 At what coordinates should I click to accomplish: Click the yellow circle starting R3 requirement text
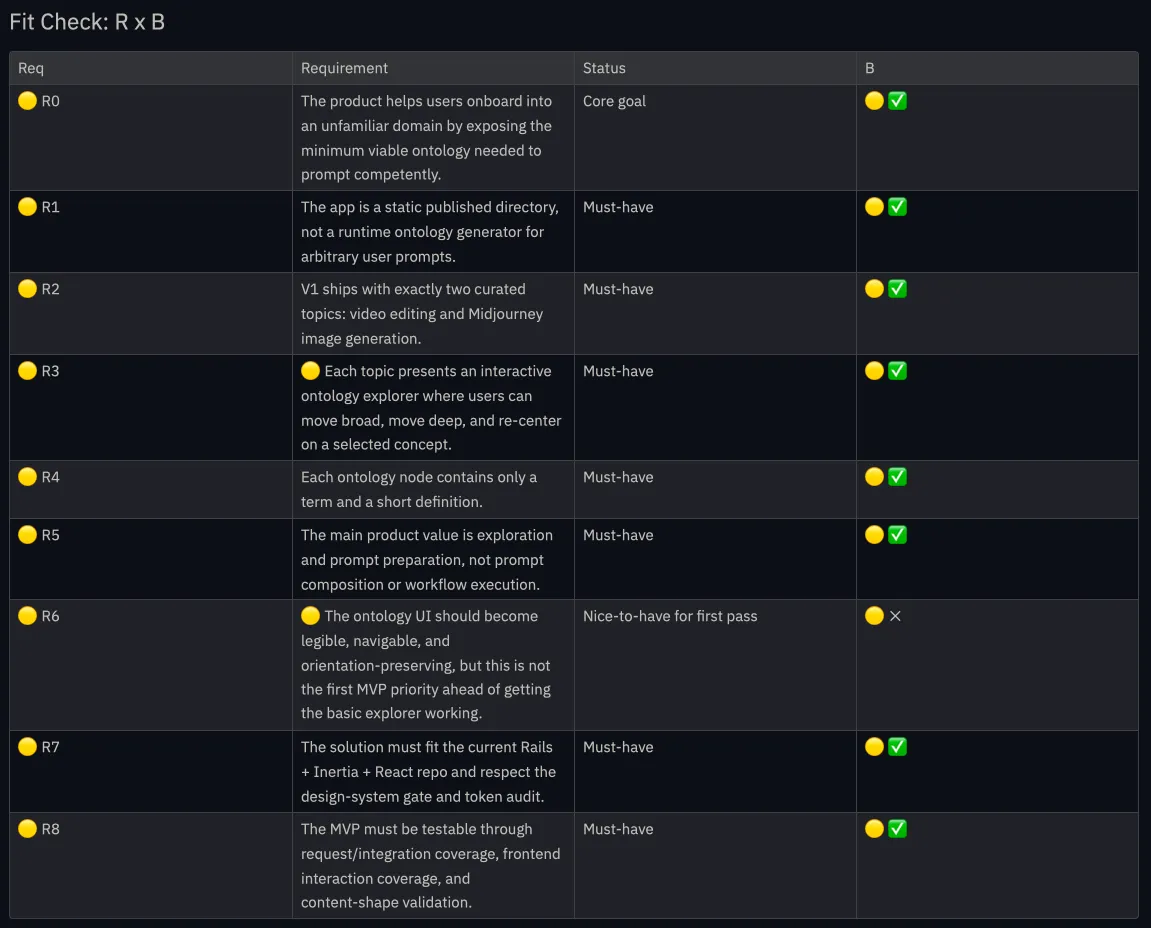click(x=311, y=371)
